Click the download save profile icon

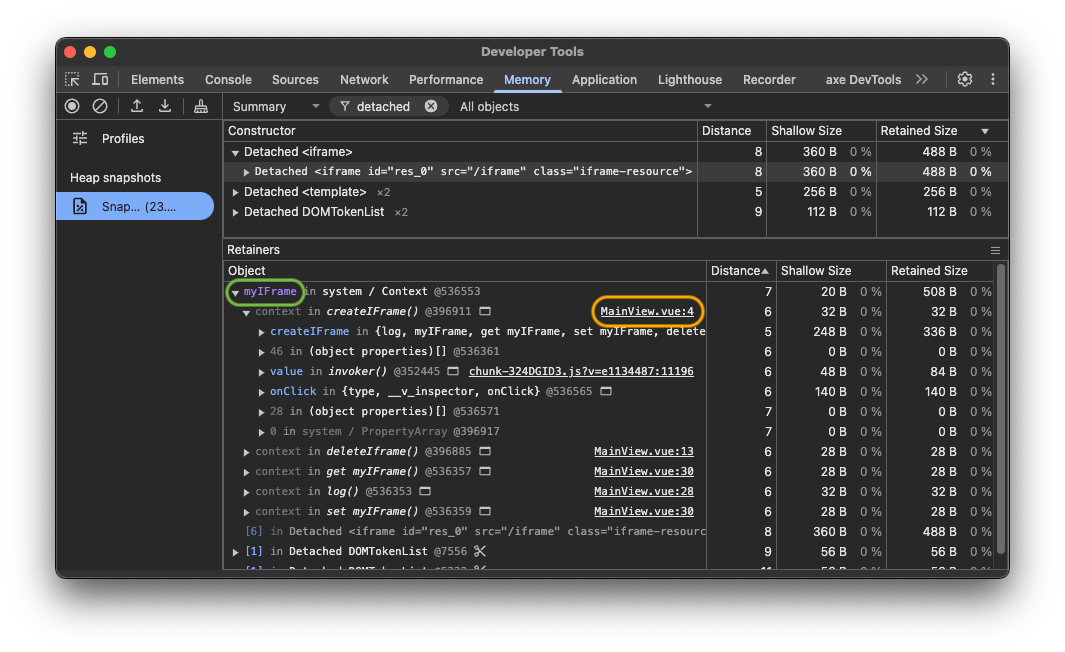click(165, 106)
